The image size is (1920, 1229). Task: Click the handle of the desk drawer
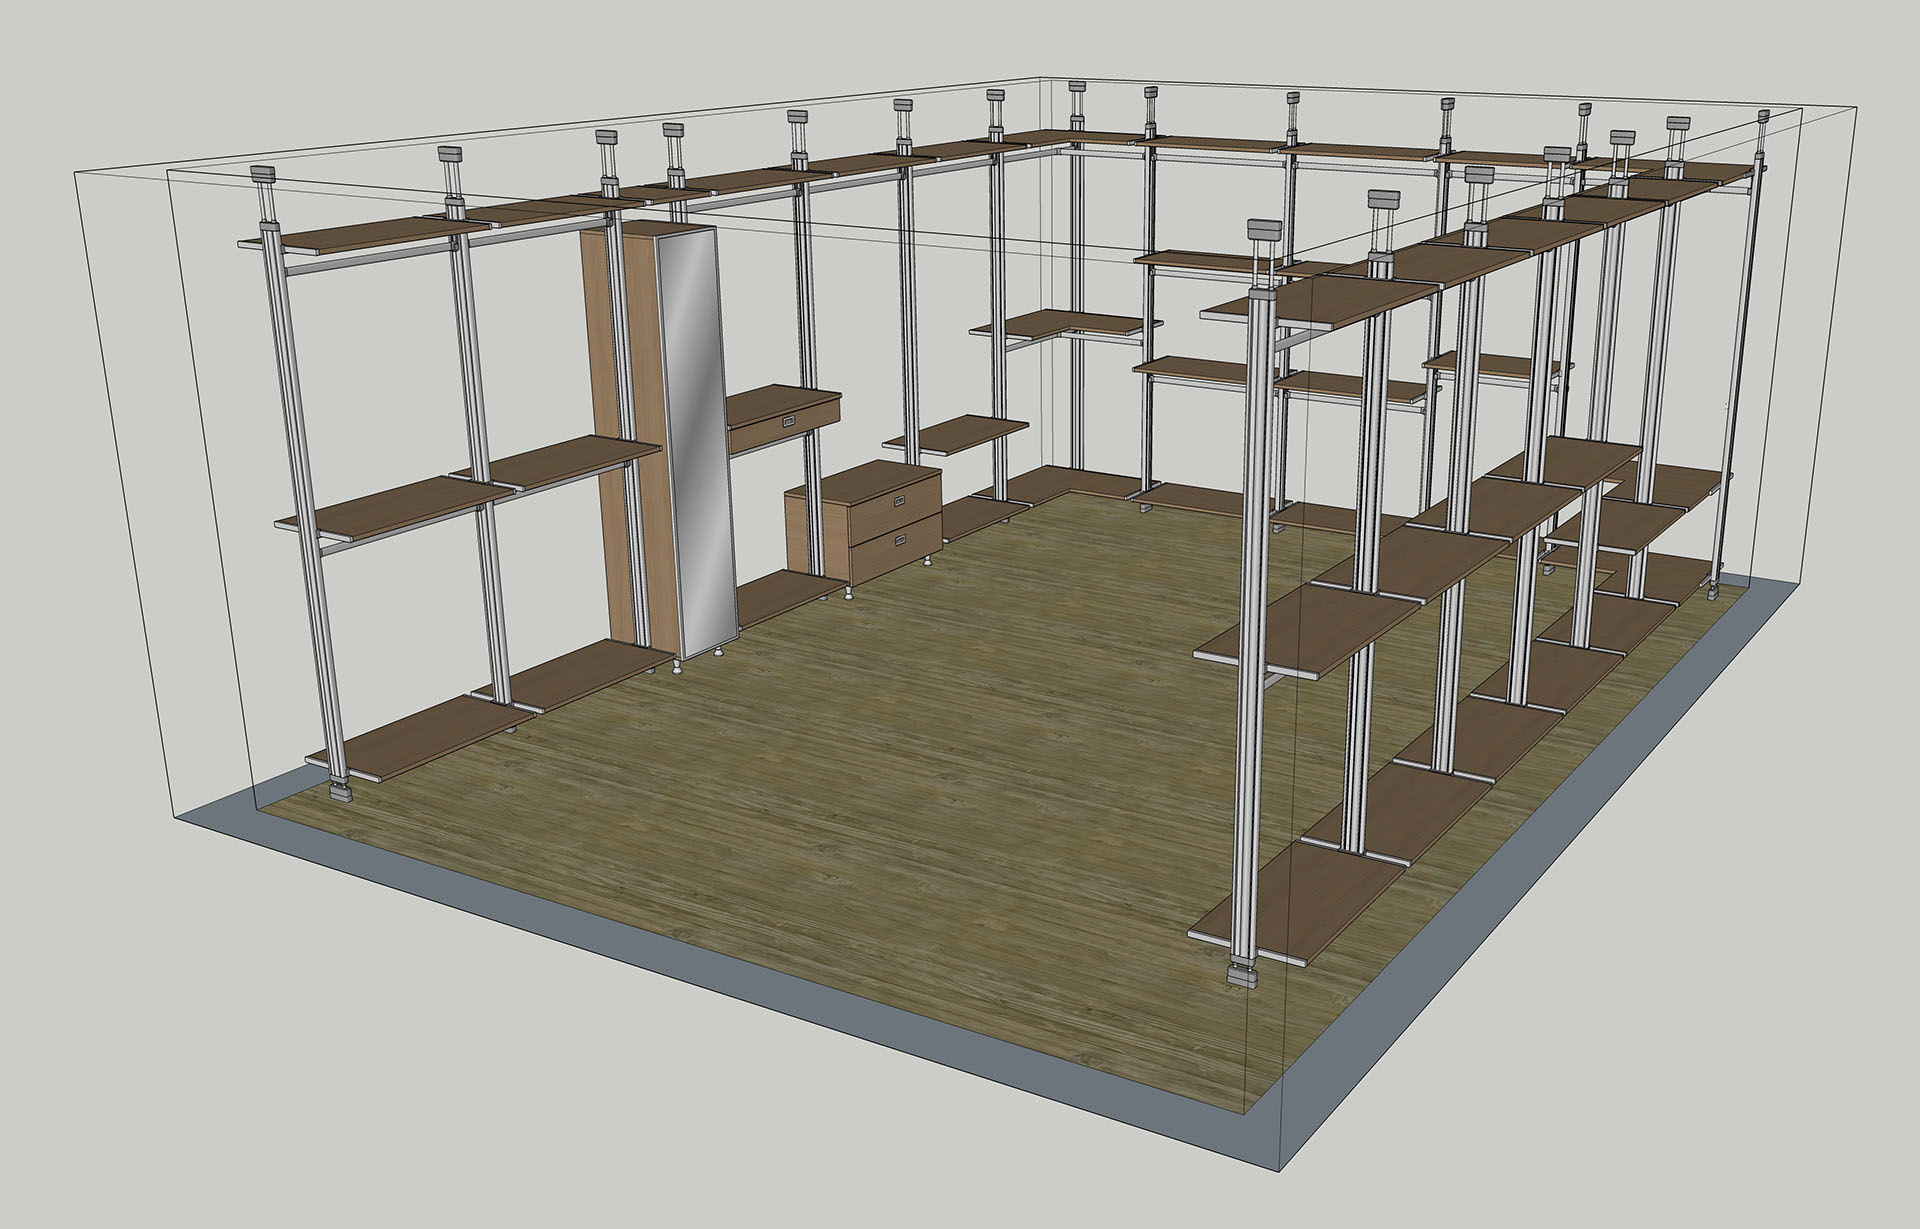pyautogui.click(x=787, y=423)
